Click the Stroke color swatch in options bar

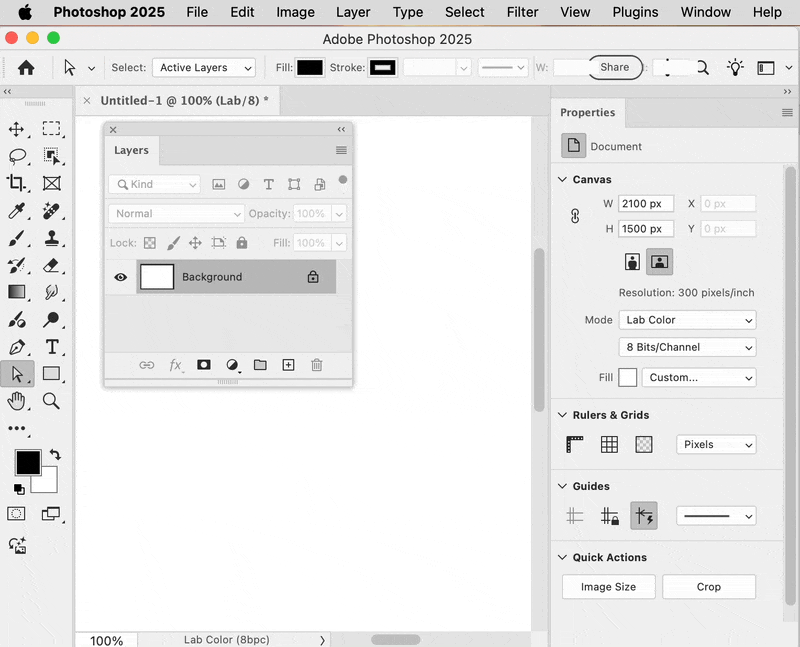click(383, 67)
